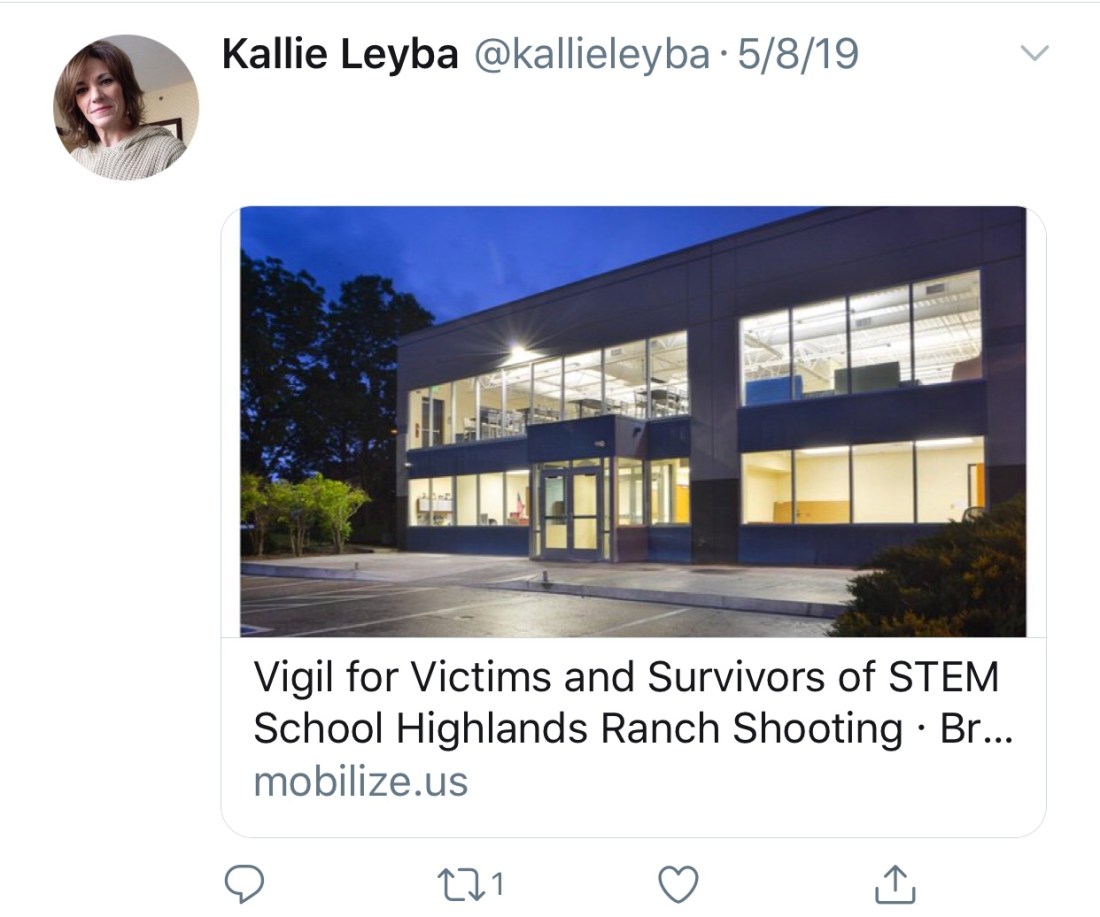The width and height of the screenshot is (1100, 917).
Task: Reply to Kallie Leyba's tweet
Action: (245, 884)
